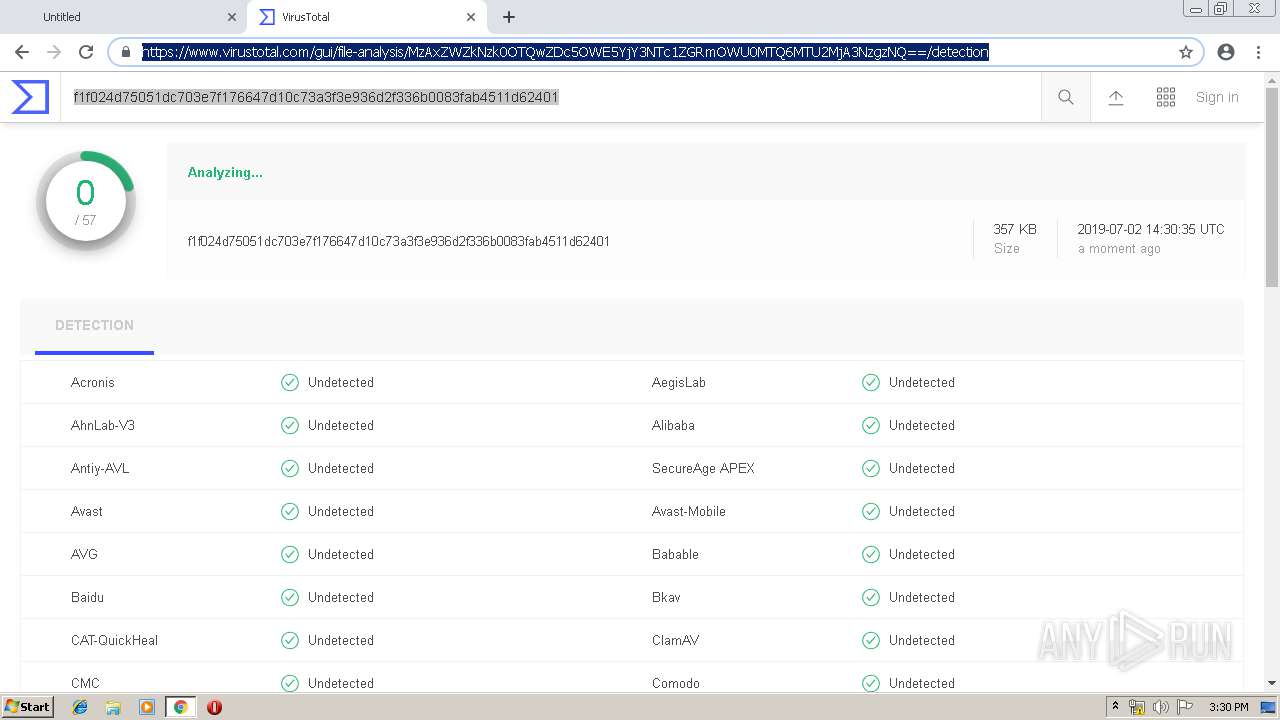Click the Comodo engine name
This screenshot has height=720, width=1280.
676,683
